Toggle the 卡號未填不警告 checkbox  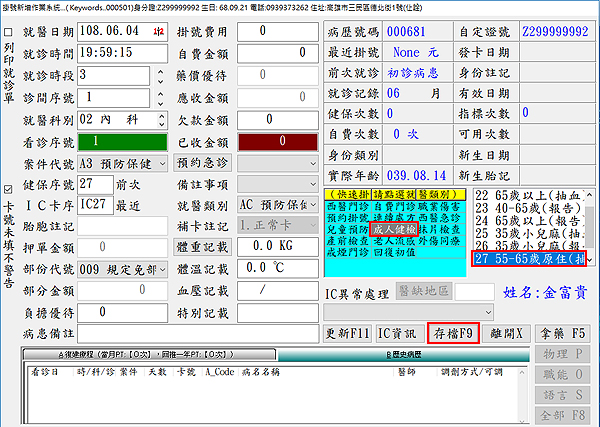[9, 187]
